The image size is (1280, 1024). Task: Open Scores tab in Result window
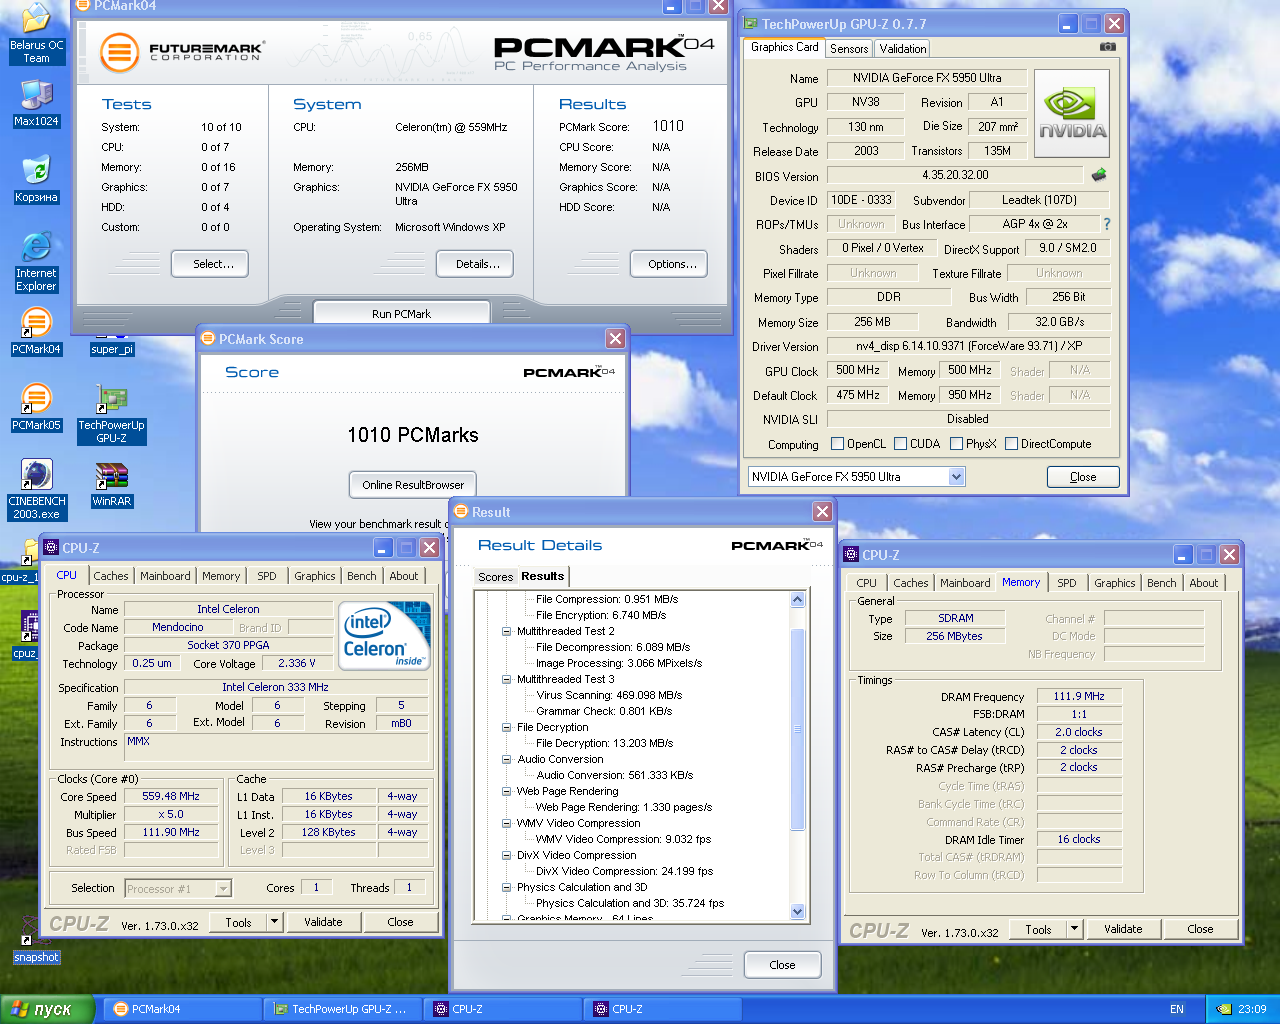click(x=495, y=577)
